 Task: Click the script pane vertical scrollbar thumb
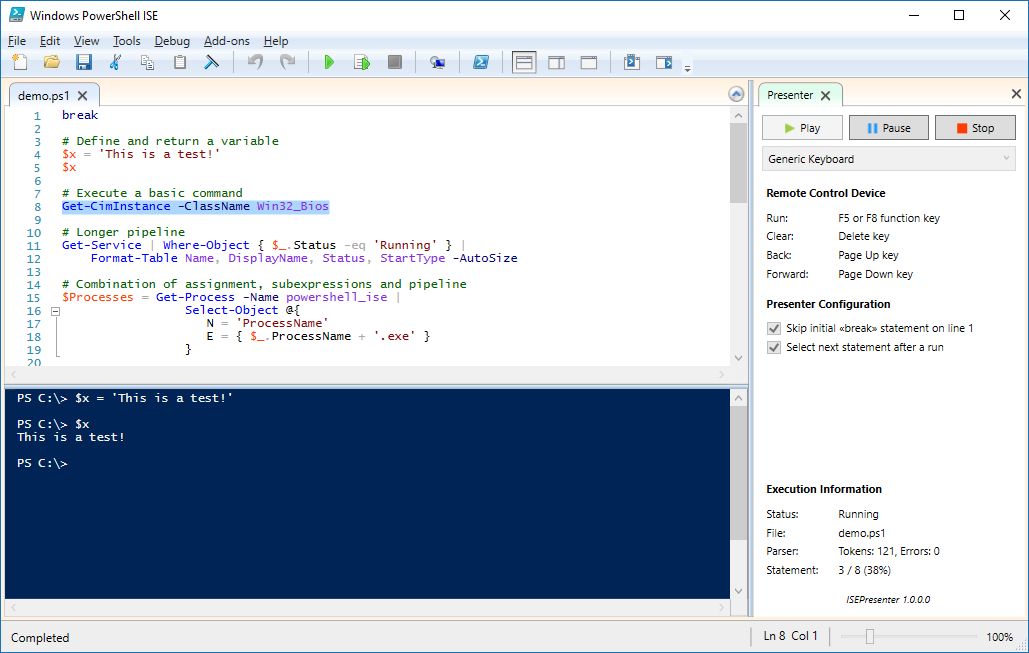click(x=738, y=163)
